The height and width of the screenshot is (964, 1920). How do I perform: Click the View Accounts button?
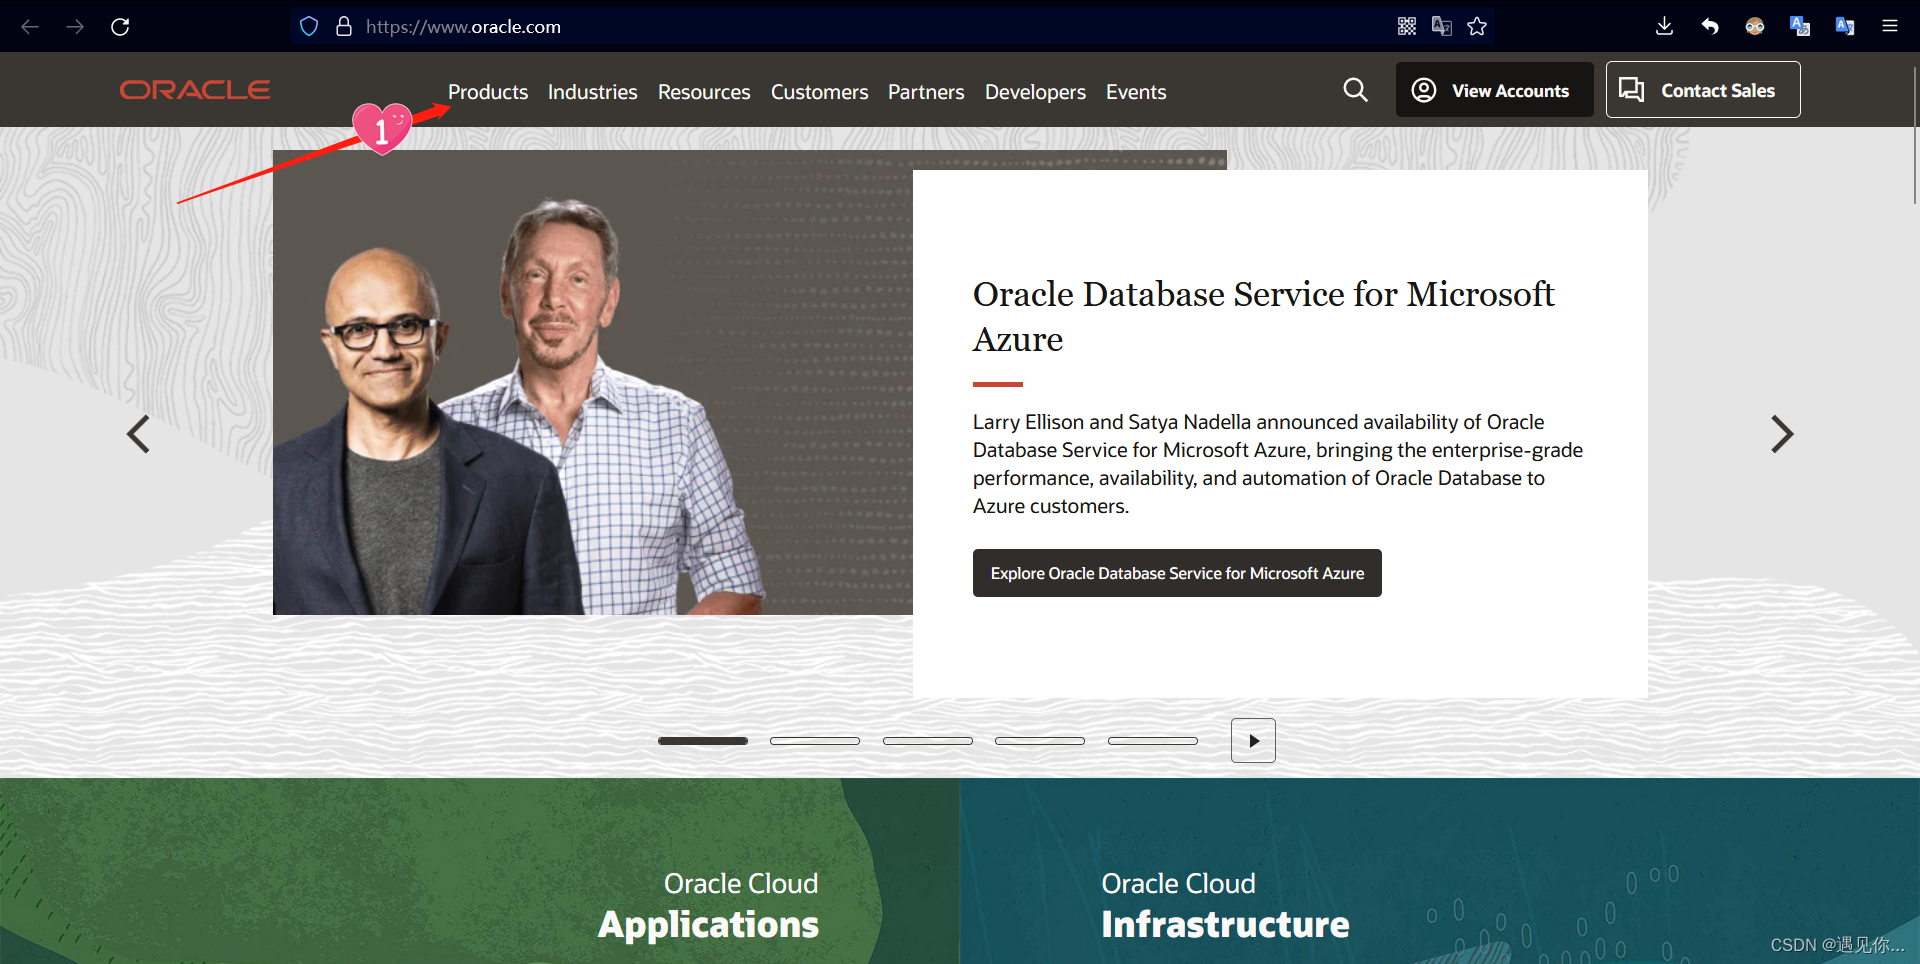(x=1494, y=90)
